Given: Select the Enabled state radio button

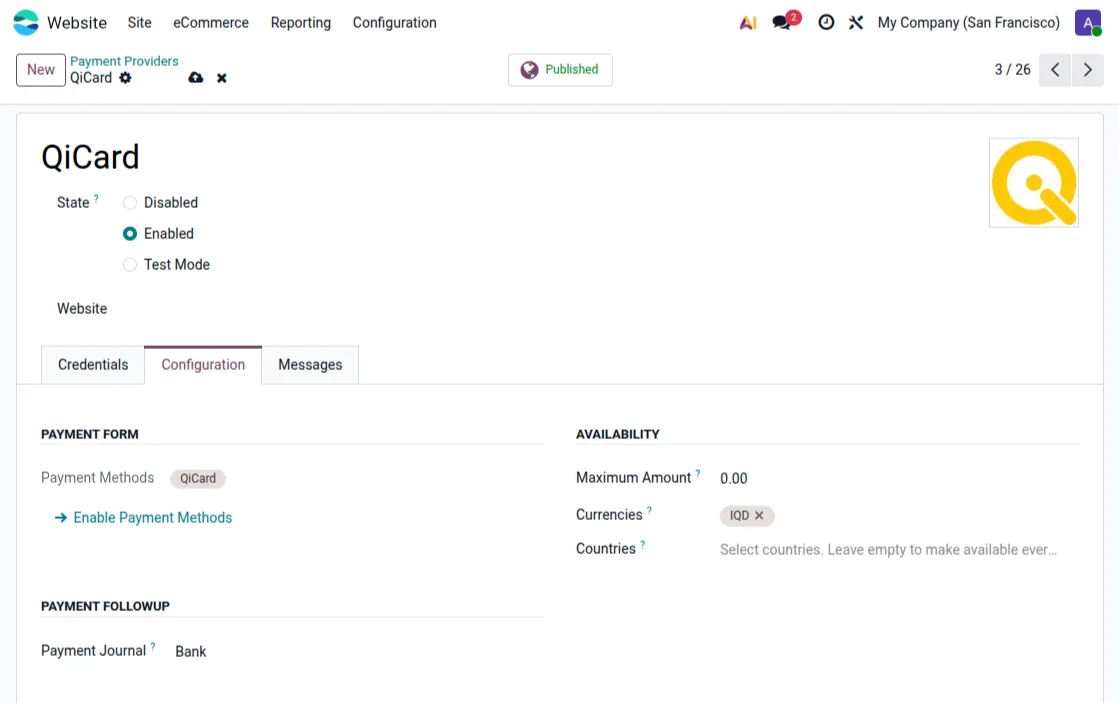Looking at the screenshot, I should (x=130, y=233).
